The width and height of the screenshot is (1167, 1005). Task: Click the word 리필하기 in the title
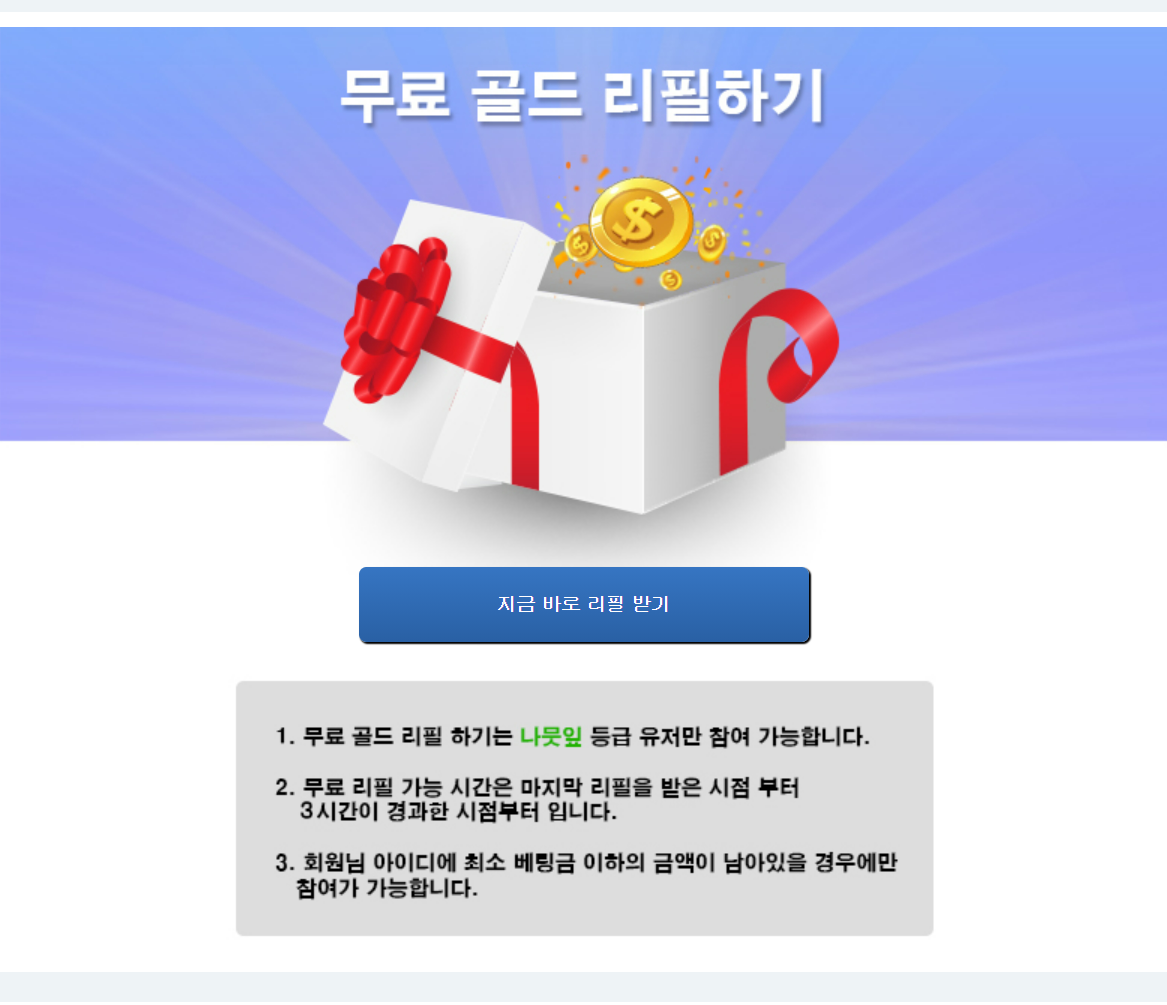coord(714,95)
